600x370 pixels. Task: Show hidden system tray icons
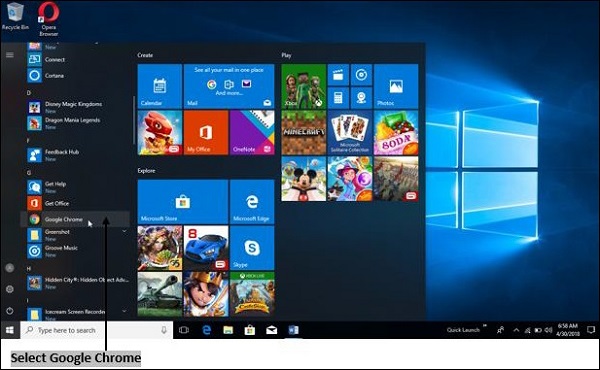click(x=516, y=330)
